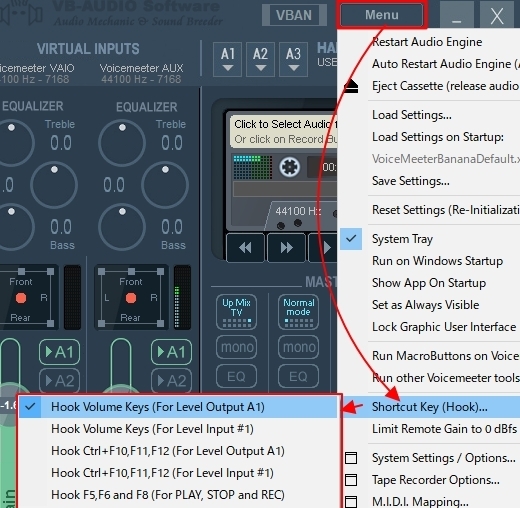Viewport: 520px width, 508px height.
Task: Click orange pan dot in AUX Front/Rear panel
Action: tap(131, 298)
